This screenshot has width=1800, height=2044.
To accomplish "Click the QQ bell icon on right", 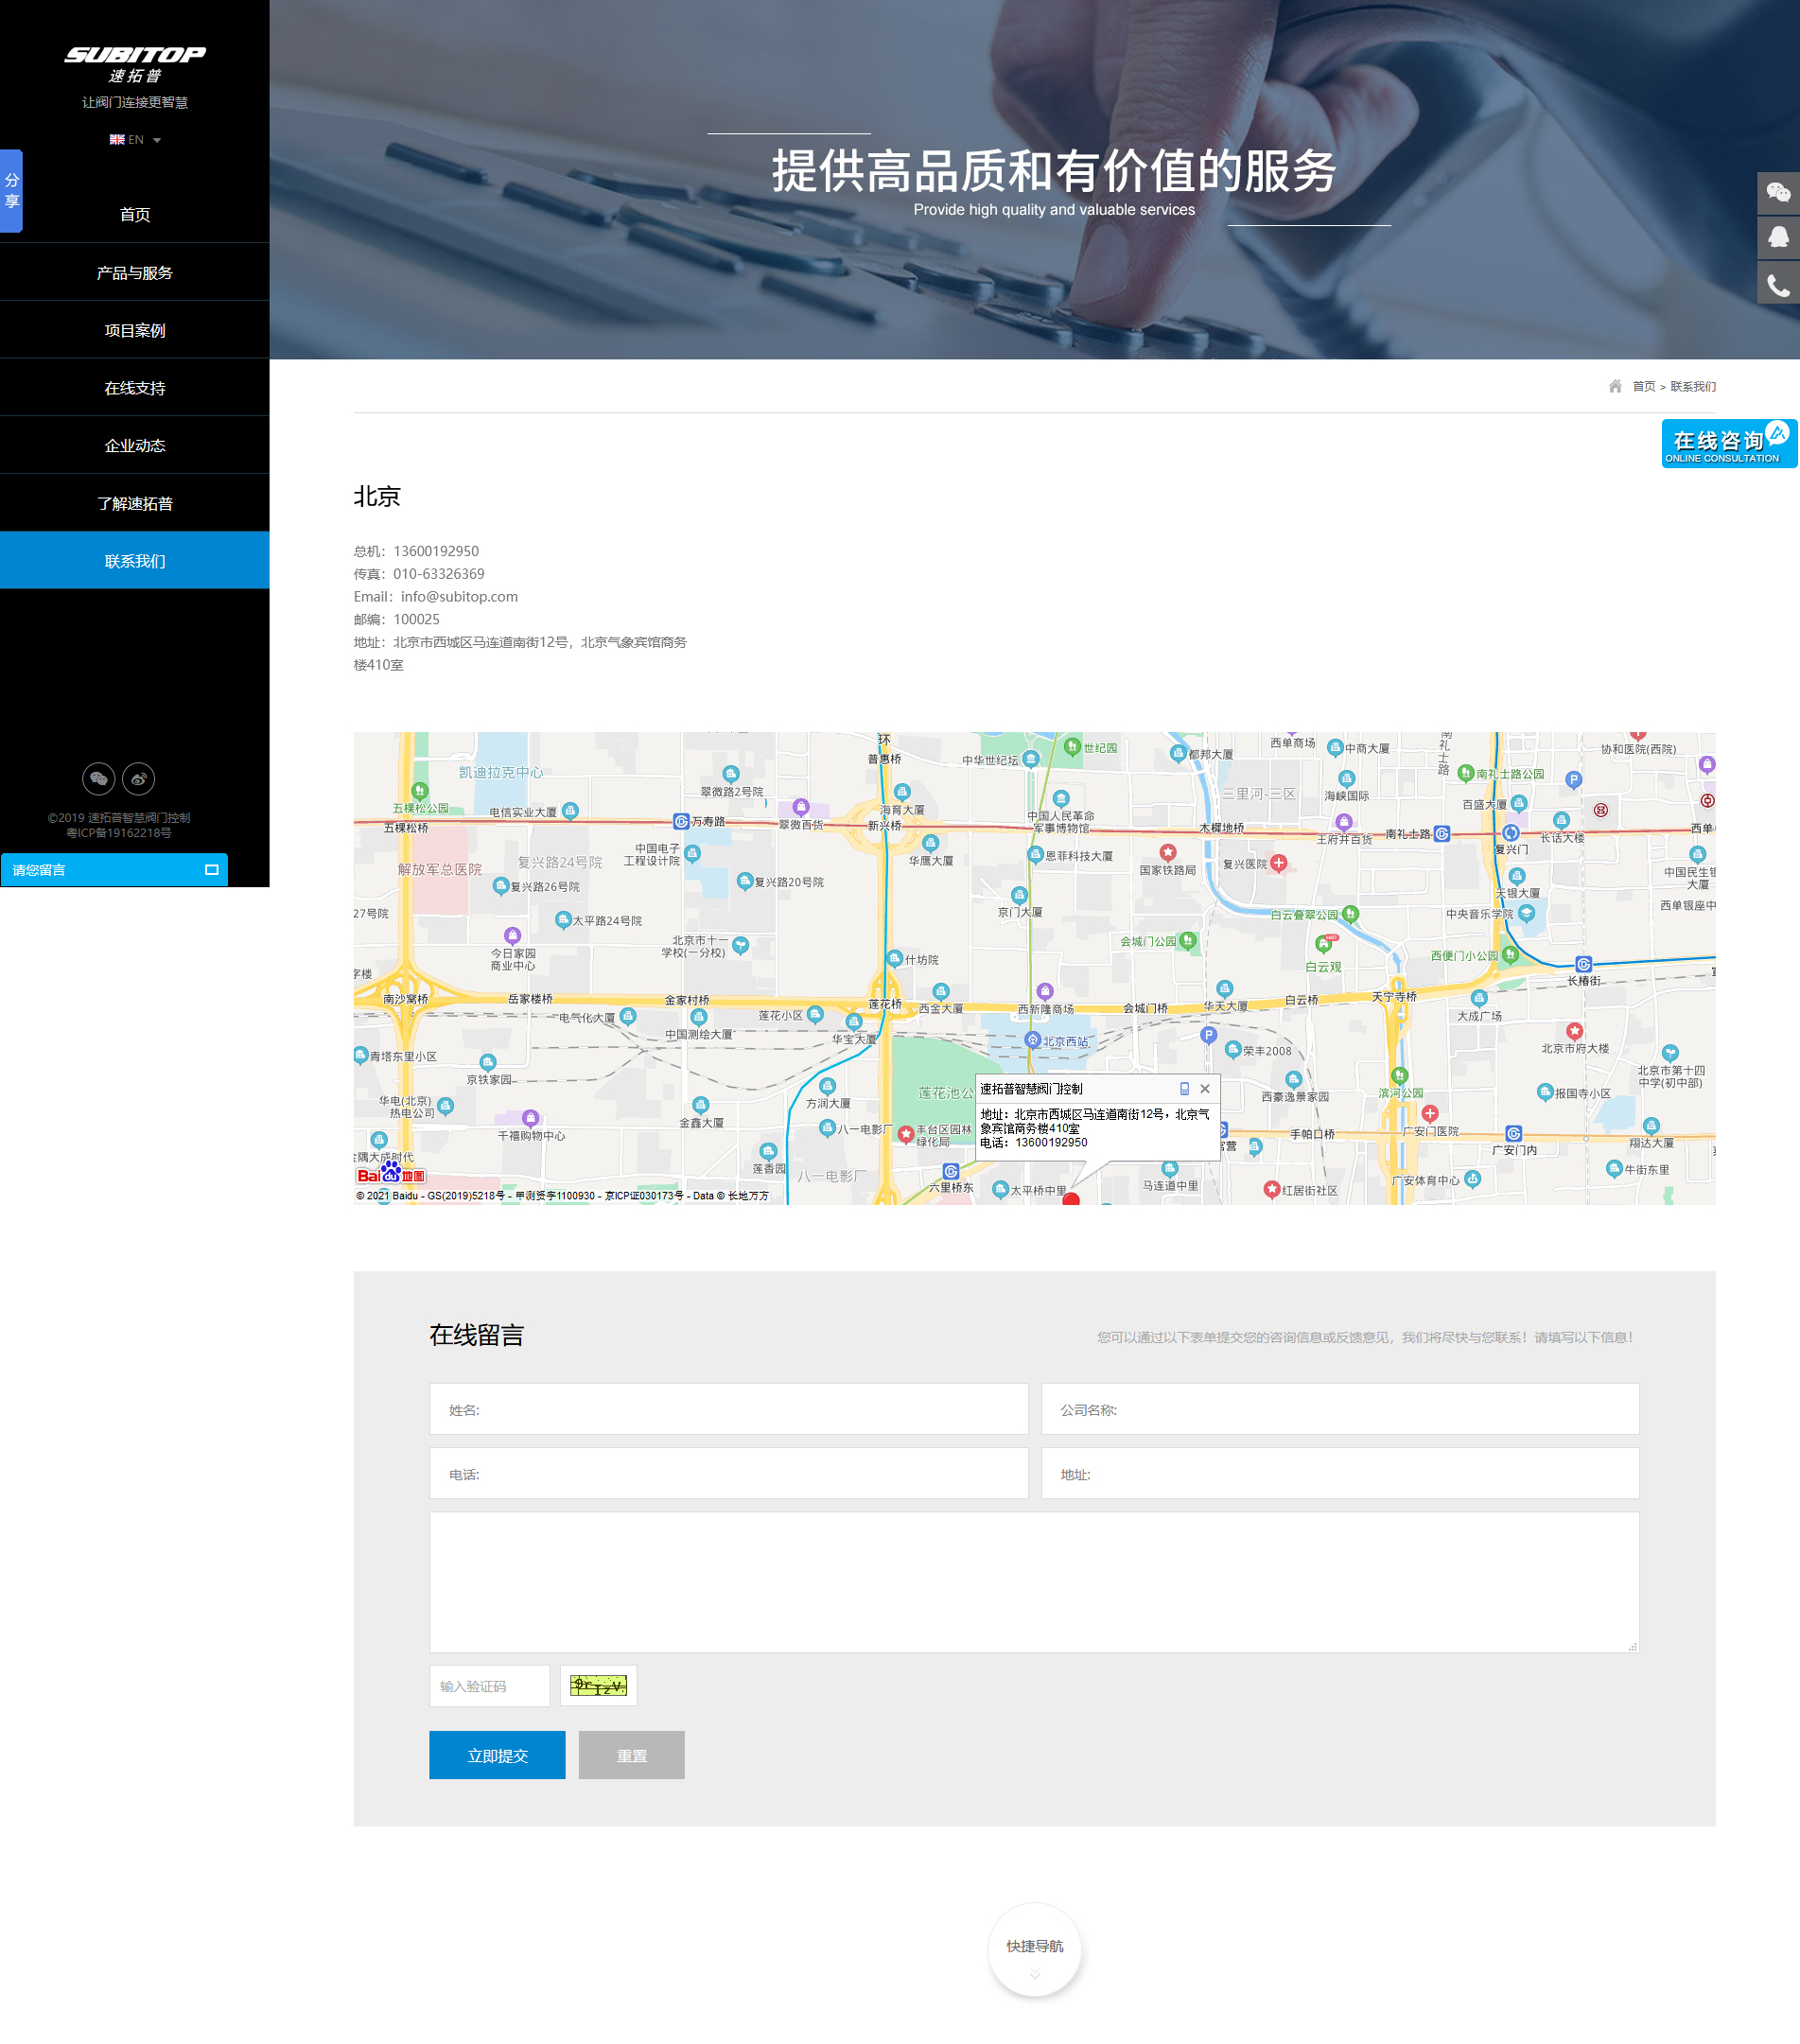I will coord(1777,238).
